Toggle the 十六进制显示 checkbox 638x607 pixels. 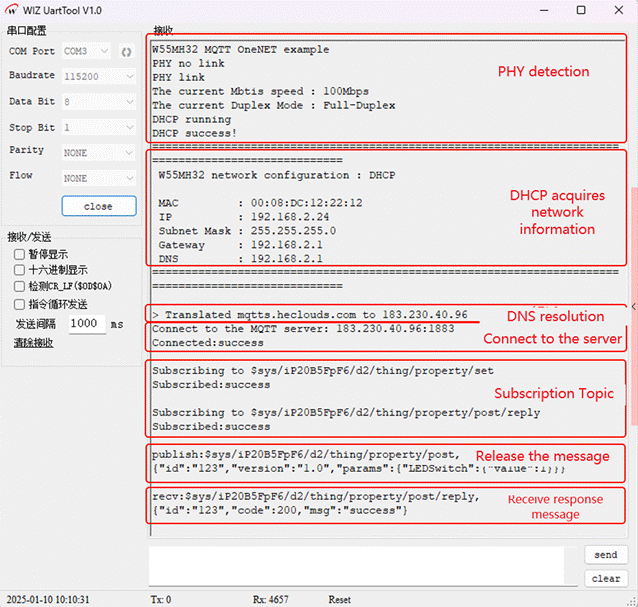[19, 270]
